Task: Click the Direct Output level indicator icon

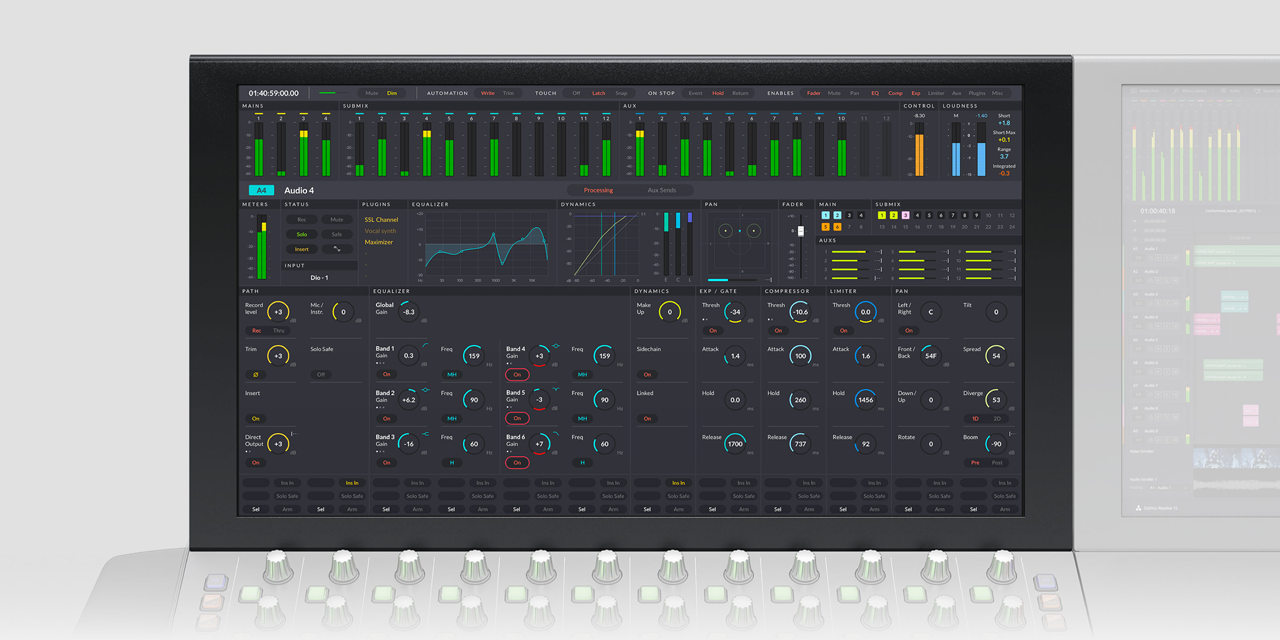Action: 293,434
